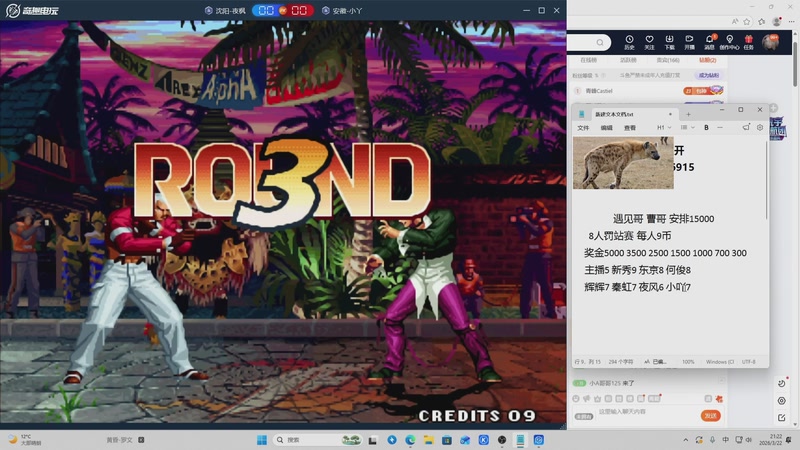Open the 历史 history icon in Douyu header
Image resolution: width=800 pixels, height=450 pixels.
pos(629,42)
